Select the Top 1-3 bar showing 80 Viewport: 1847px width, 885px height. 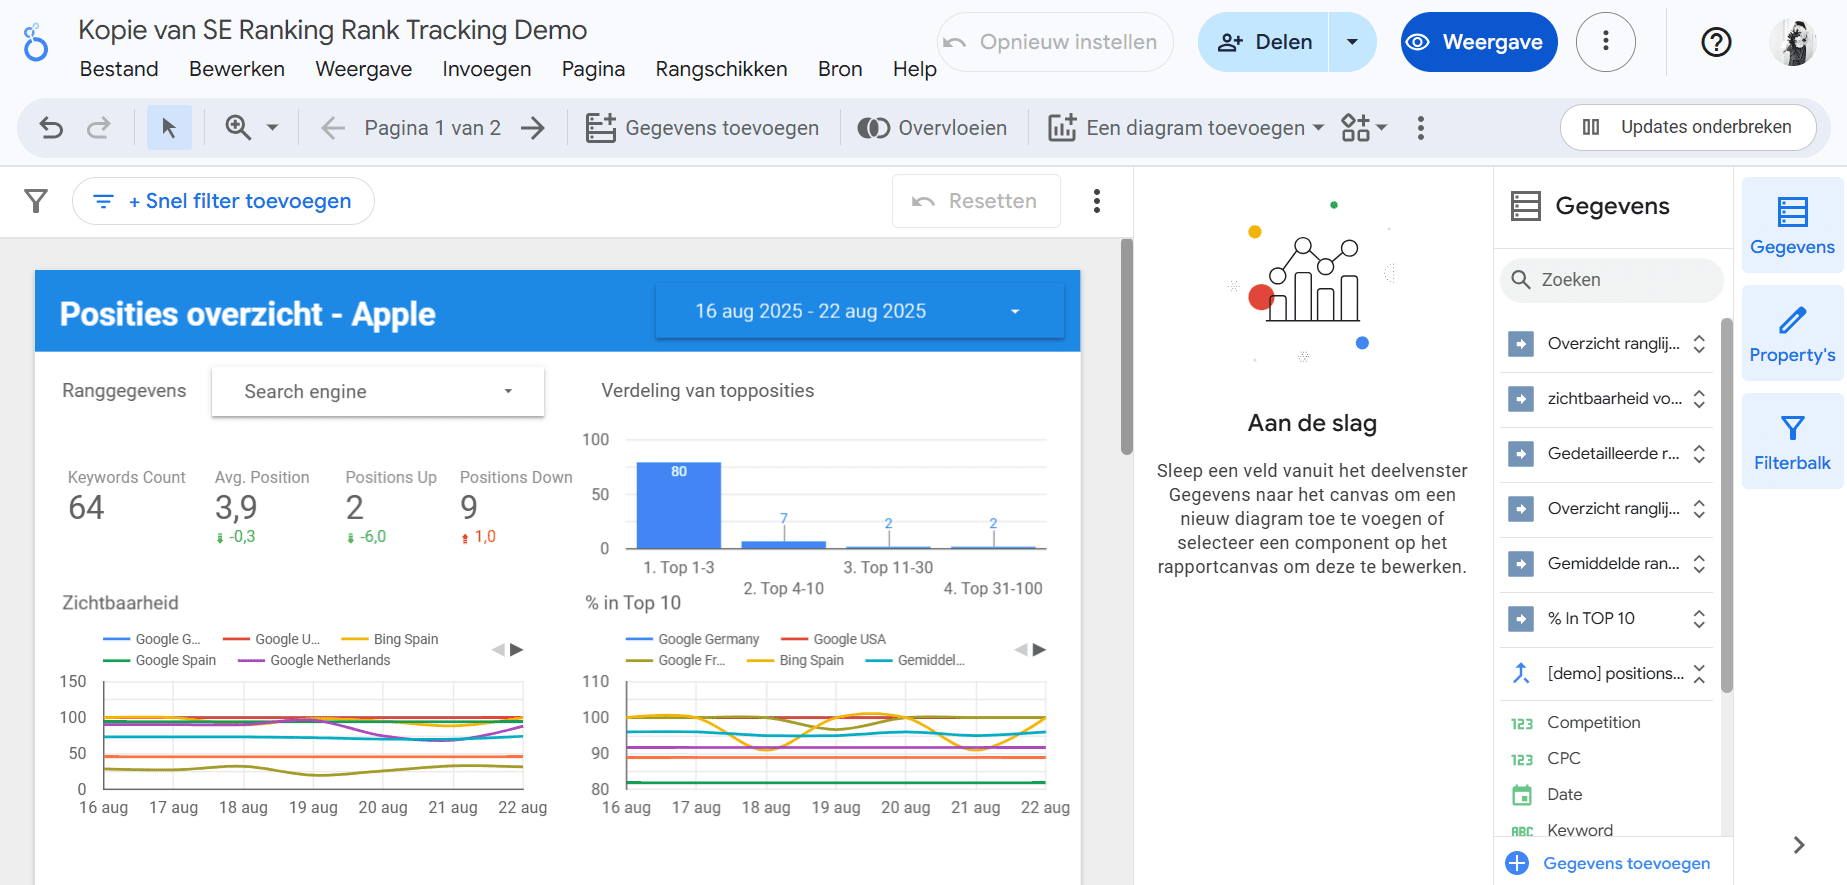679,505
